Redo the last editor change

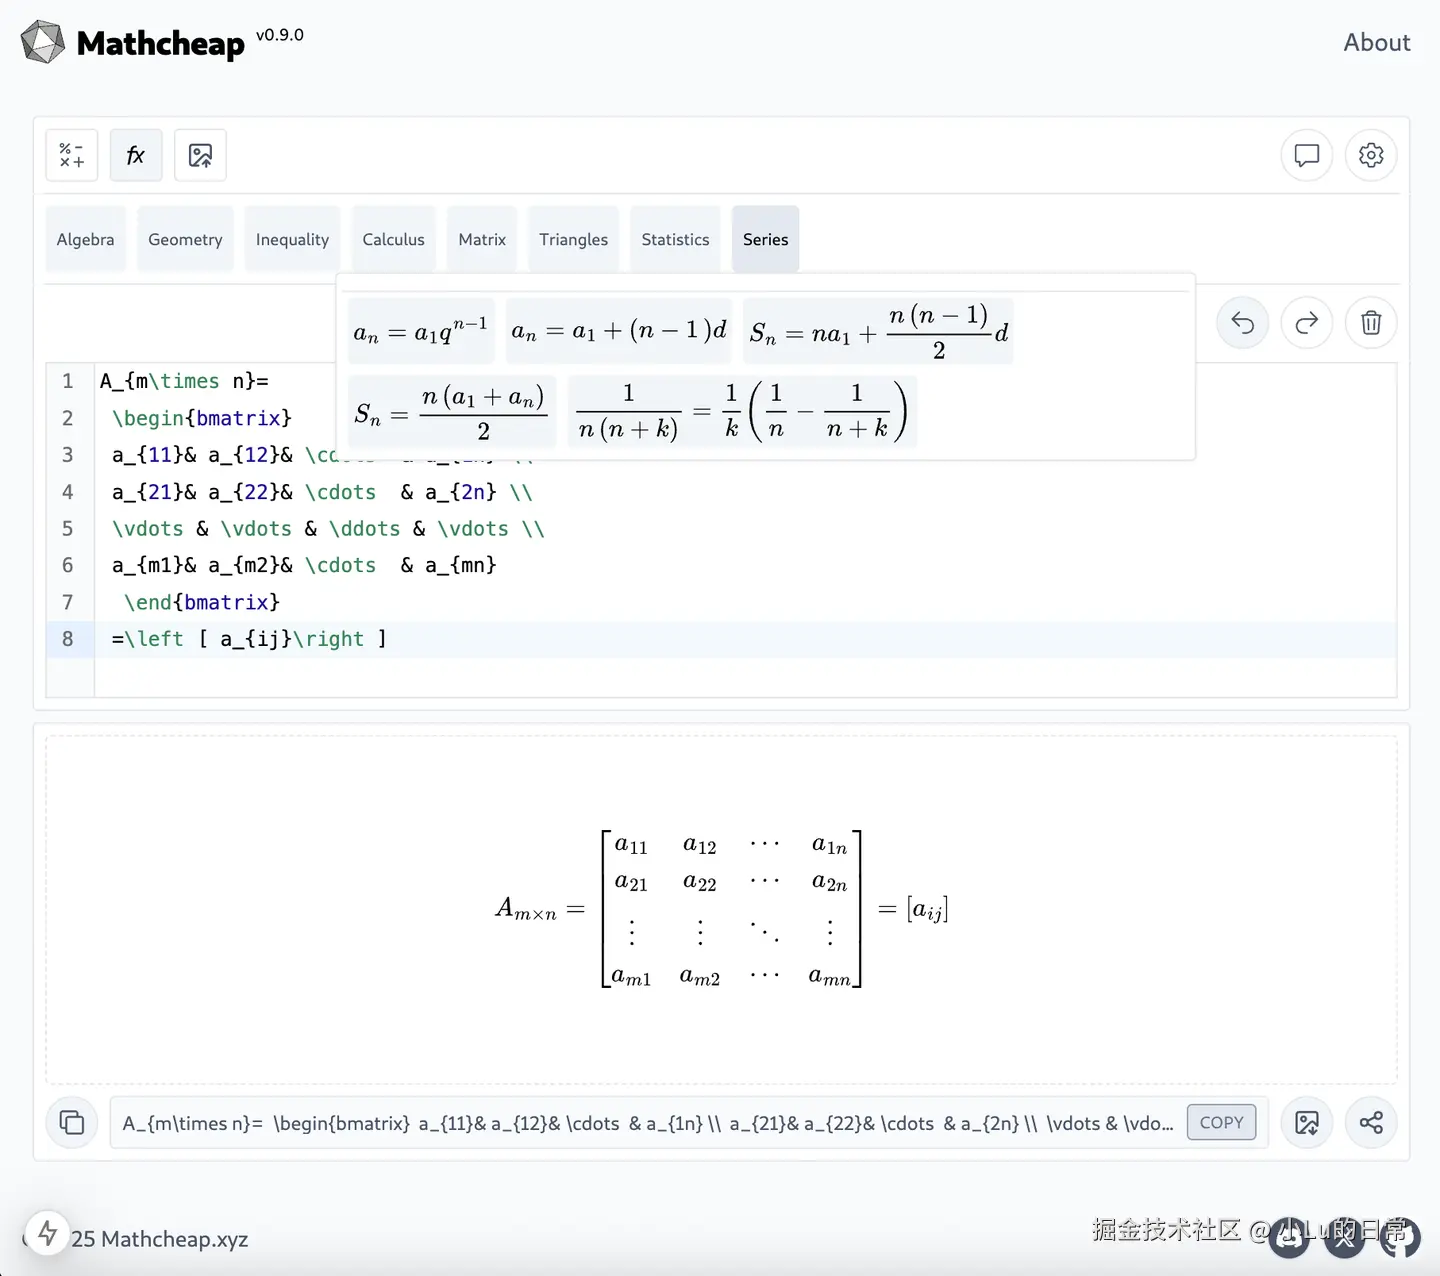(1306, 323)
